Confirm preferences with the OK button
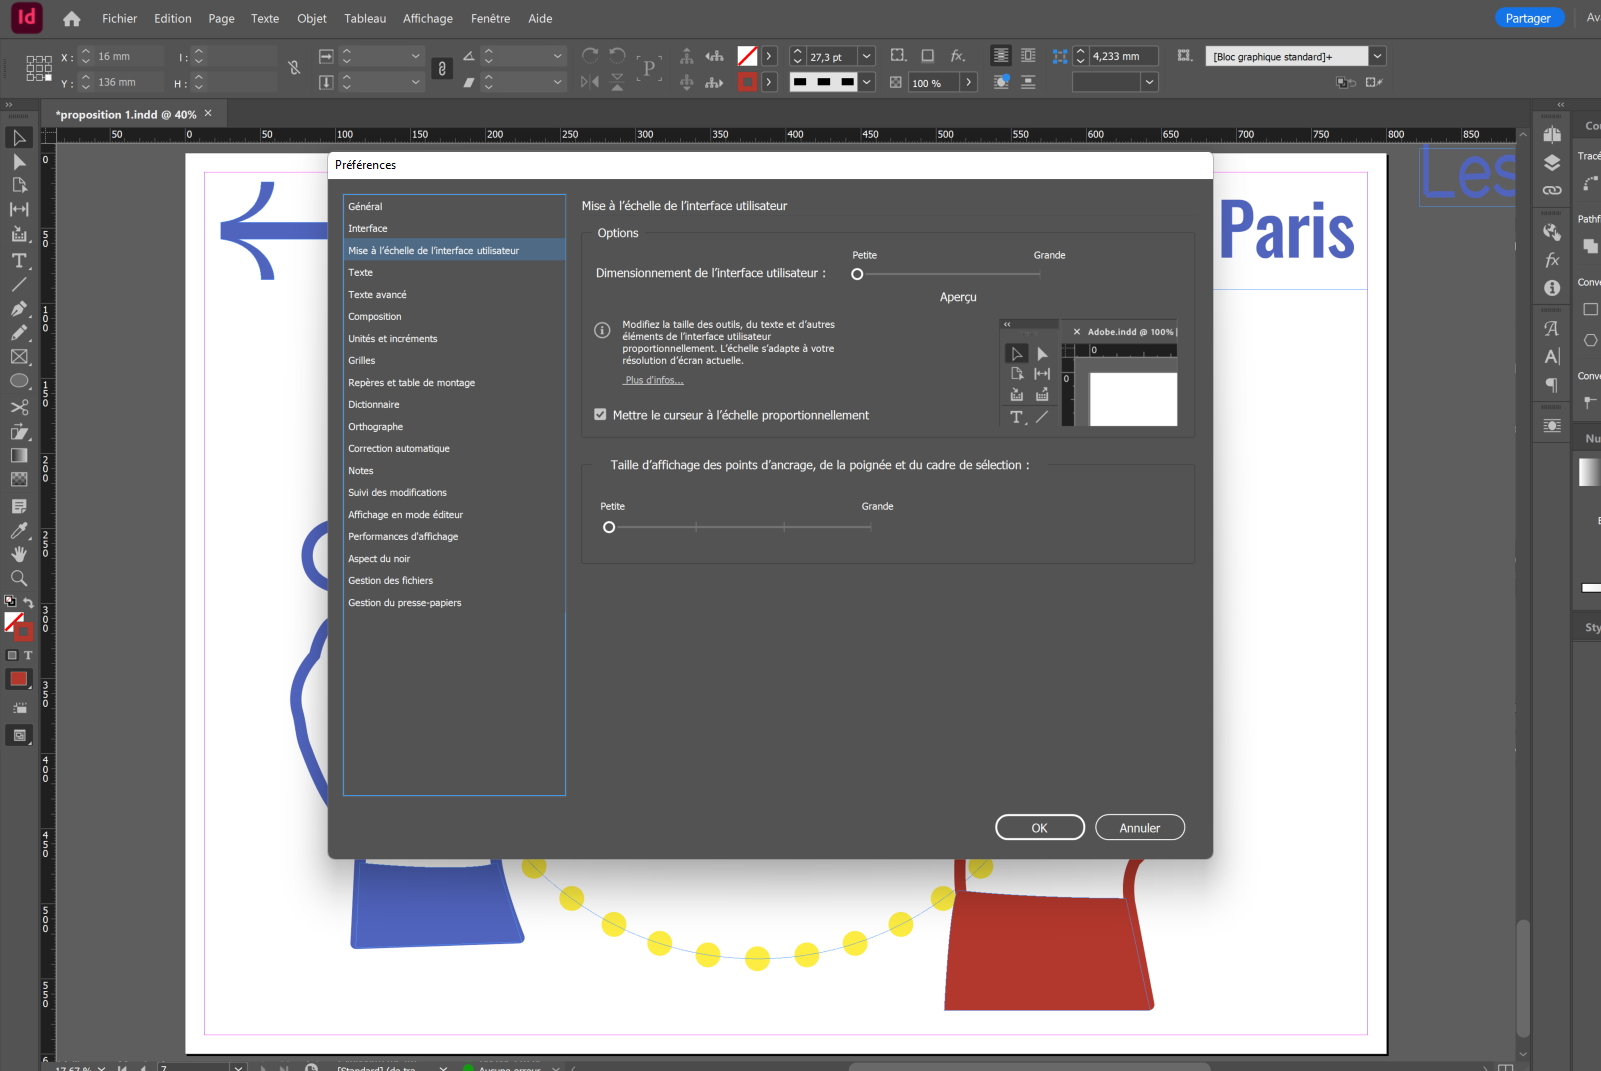The height and width of the screenshot is (1071, 1601). pyautogui.click(x=1039, y=827)
